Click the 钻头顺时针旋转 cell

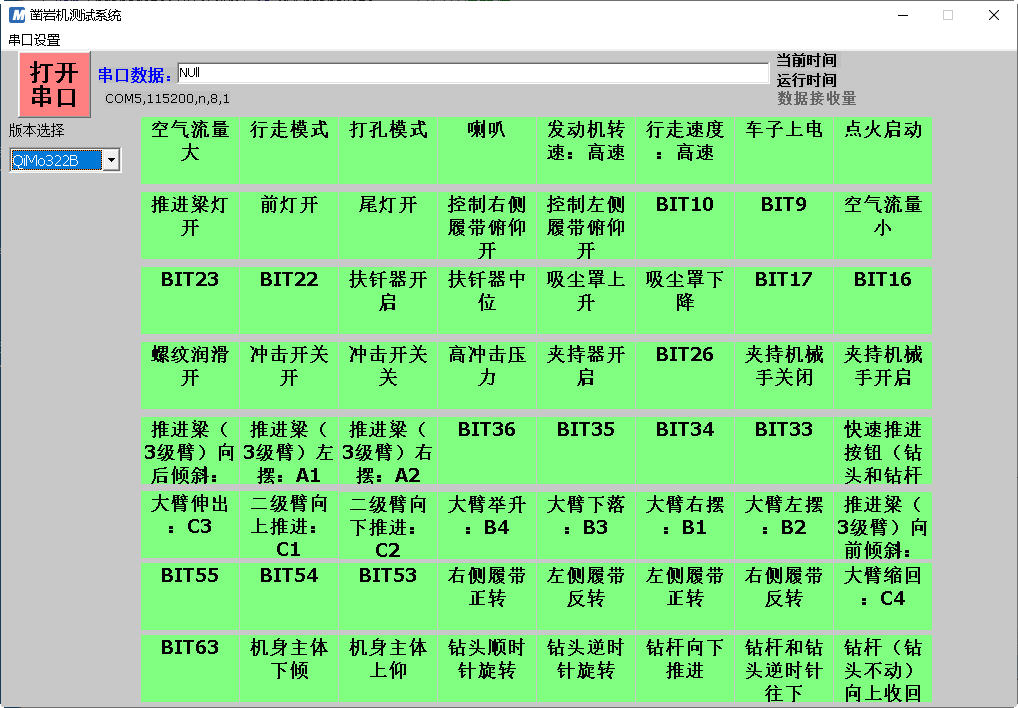[487, 666]
